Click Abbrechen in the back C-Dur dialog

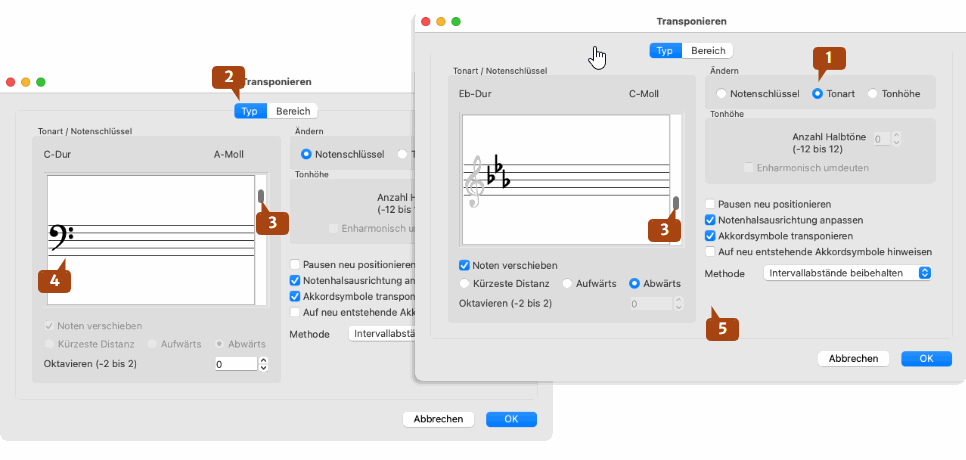(438, 419)
